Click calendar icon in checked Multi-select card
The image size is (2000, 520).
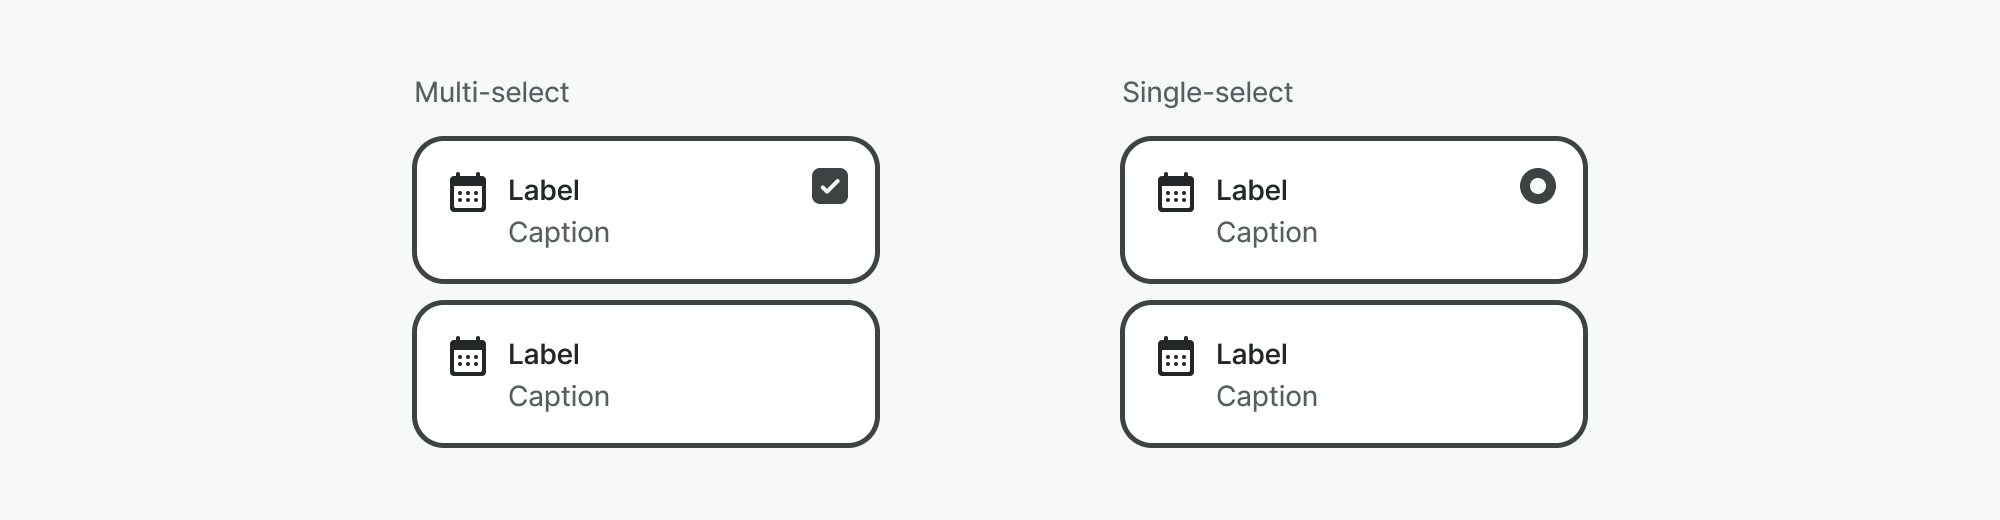tap(468, 192)
